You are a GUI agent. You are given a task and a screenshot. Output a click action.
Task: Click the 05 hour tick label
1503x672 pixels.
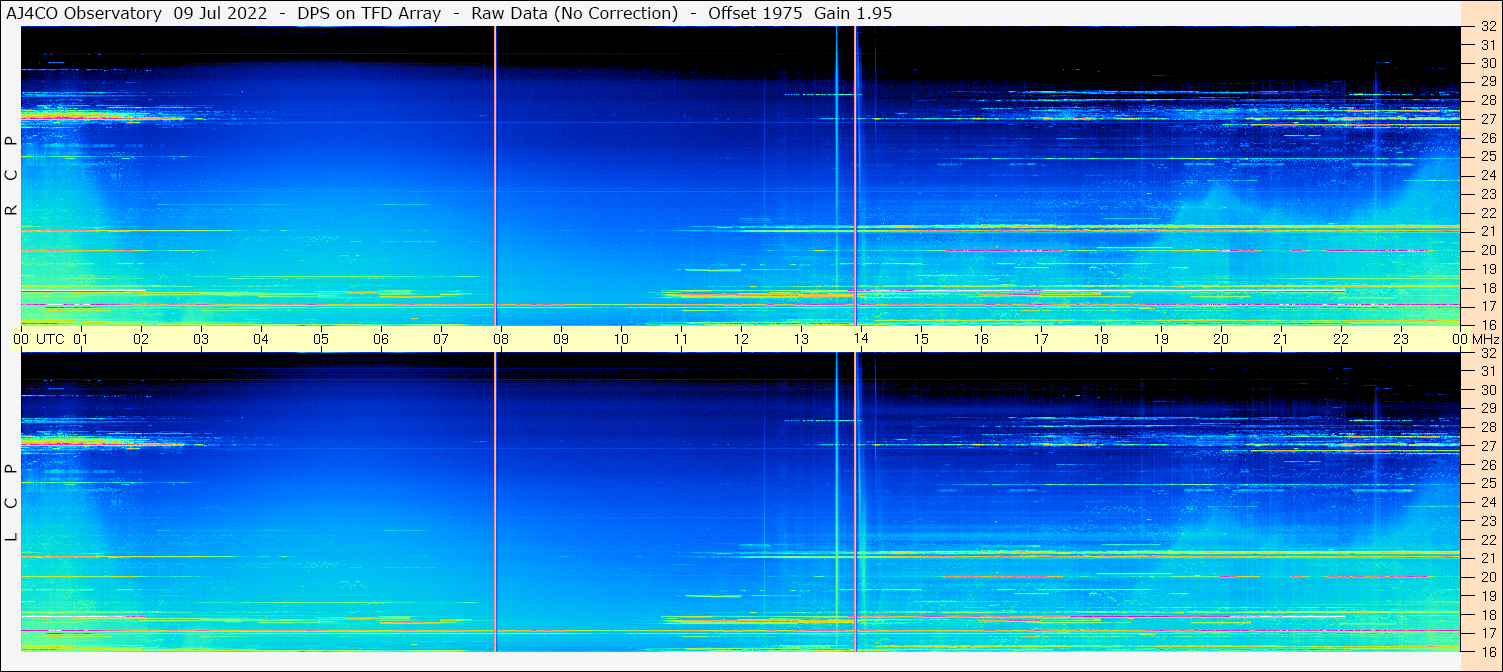pyautogui.click(x=321, y=339)
